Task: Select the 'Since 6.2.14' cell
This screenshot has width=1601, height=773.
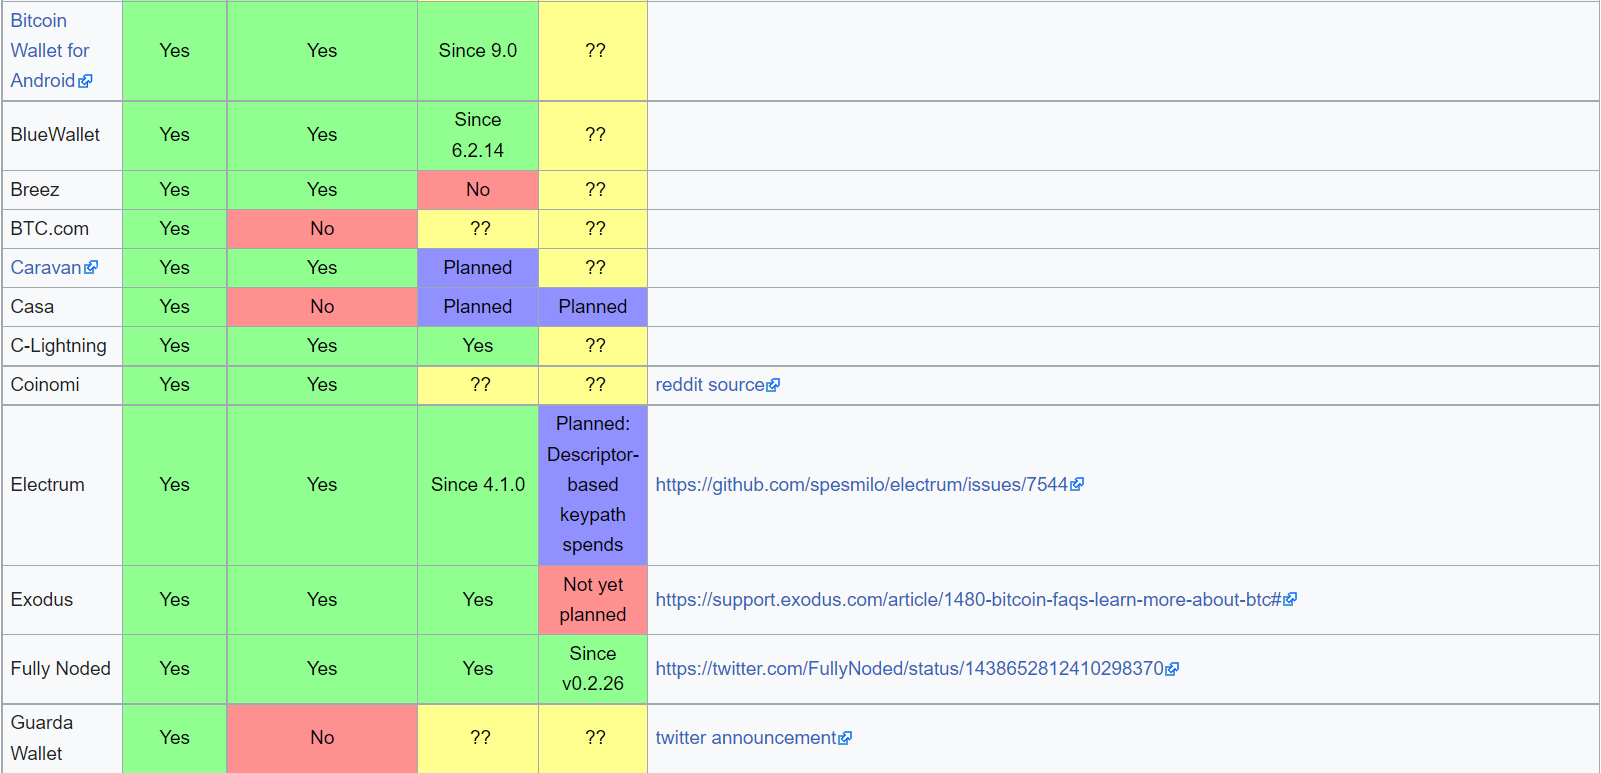Action: point(478,135)
